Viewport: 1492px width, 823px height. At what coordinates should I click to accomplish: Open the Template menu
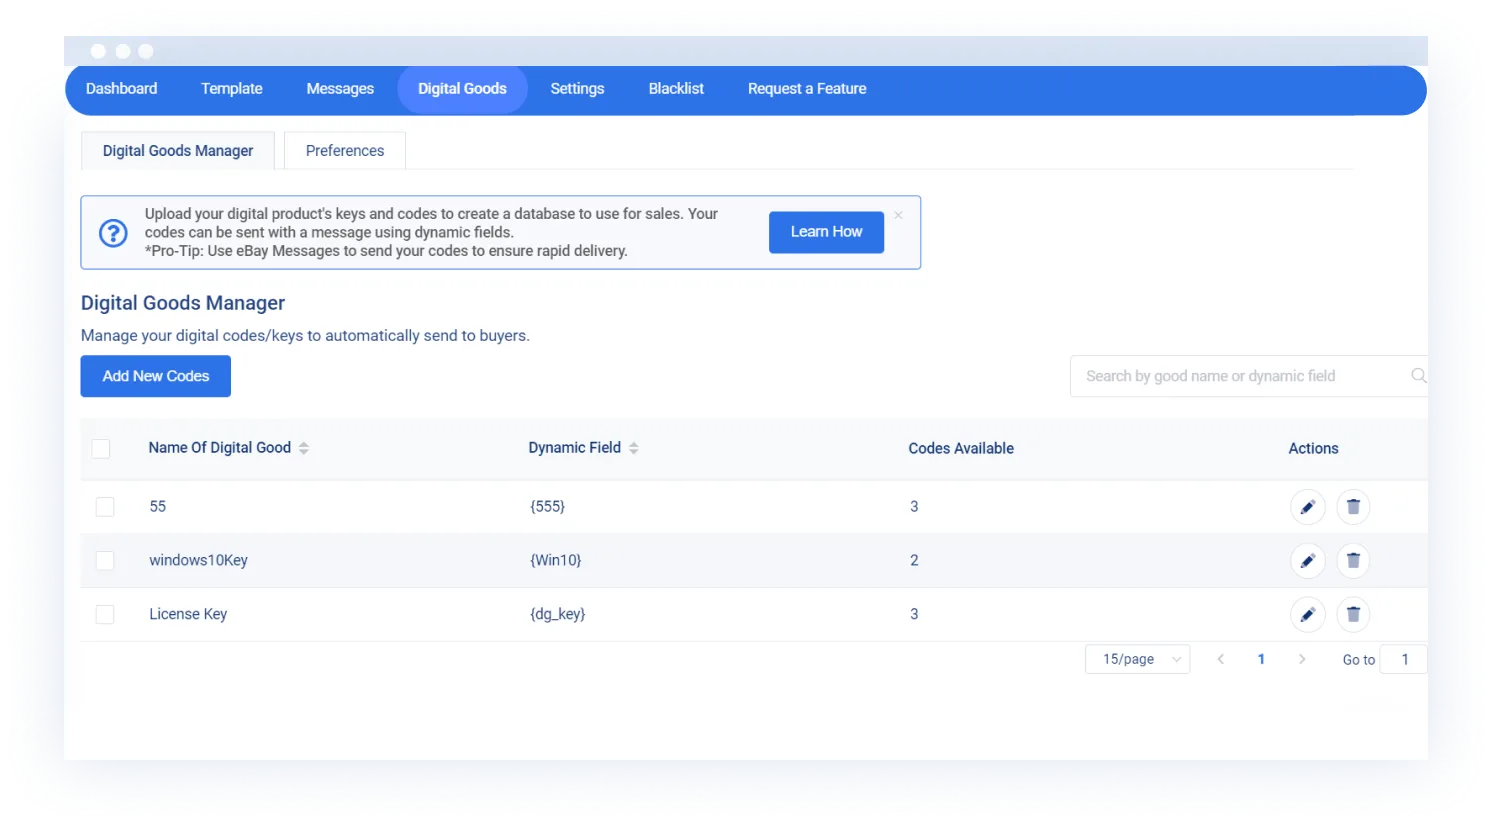pyautogui.click(x=232, y=89)
